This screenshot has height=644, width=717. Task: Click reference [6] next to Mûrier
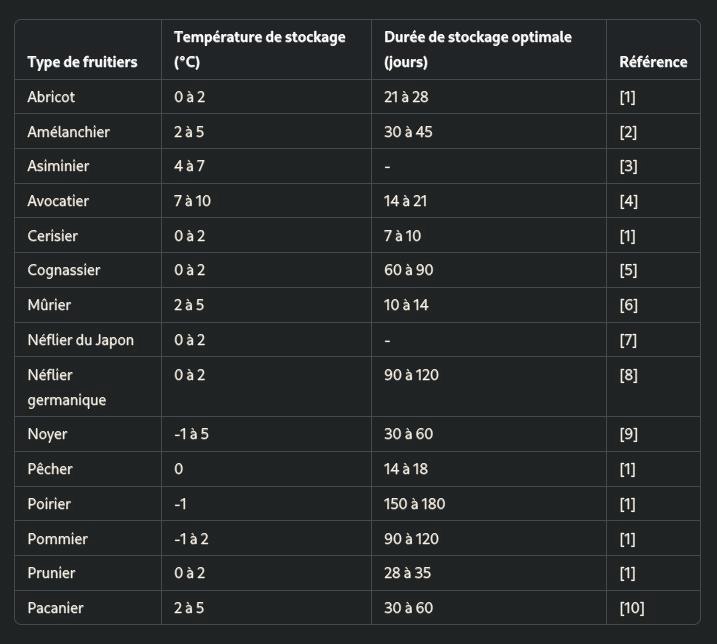[x=627, y=305]
